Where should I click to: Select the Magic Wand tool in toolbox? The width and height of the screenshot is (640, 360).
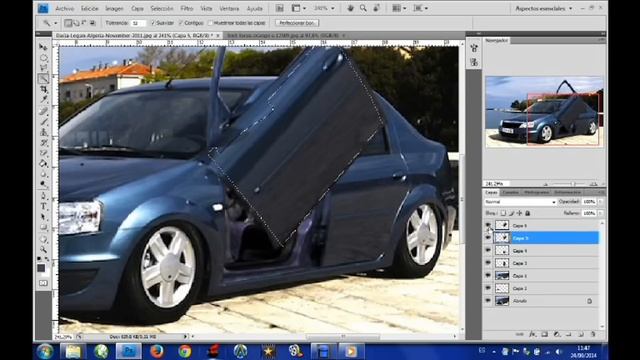[x=43, y=78]
